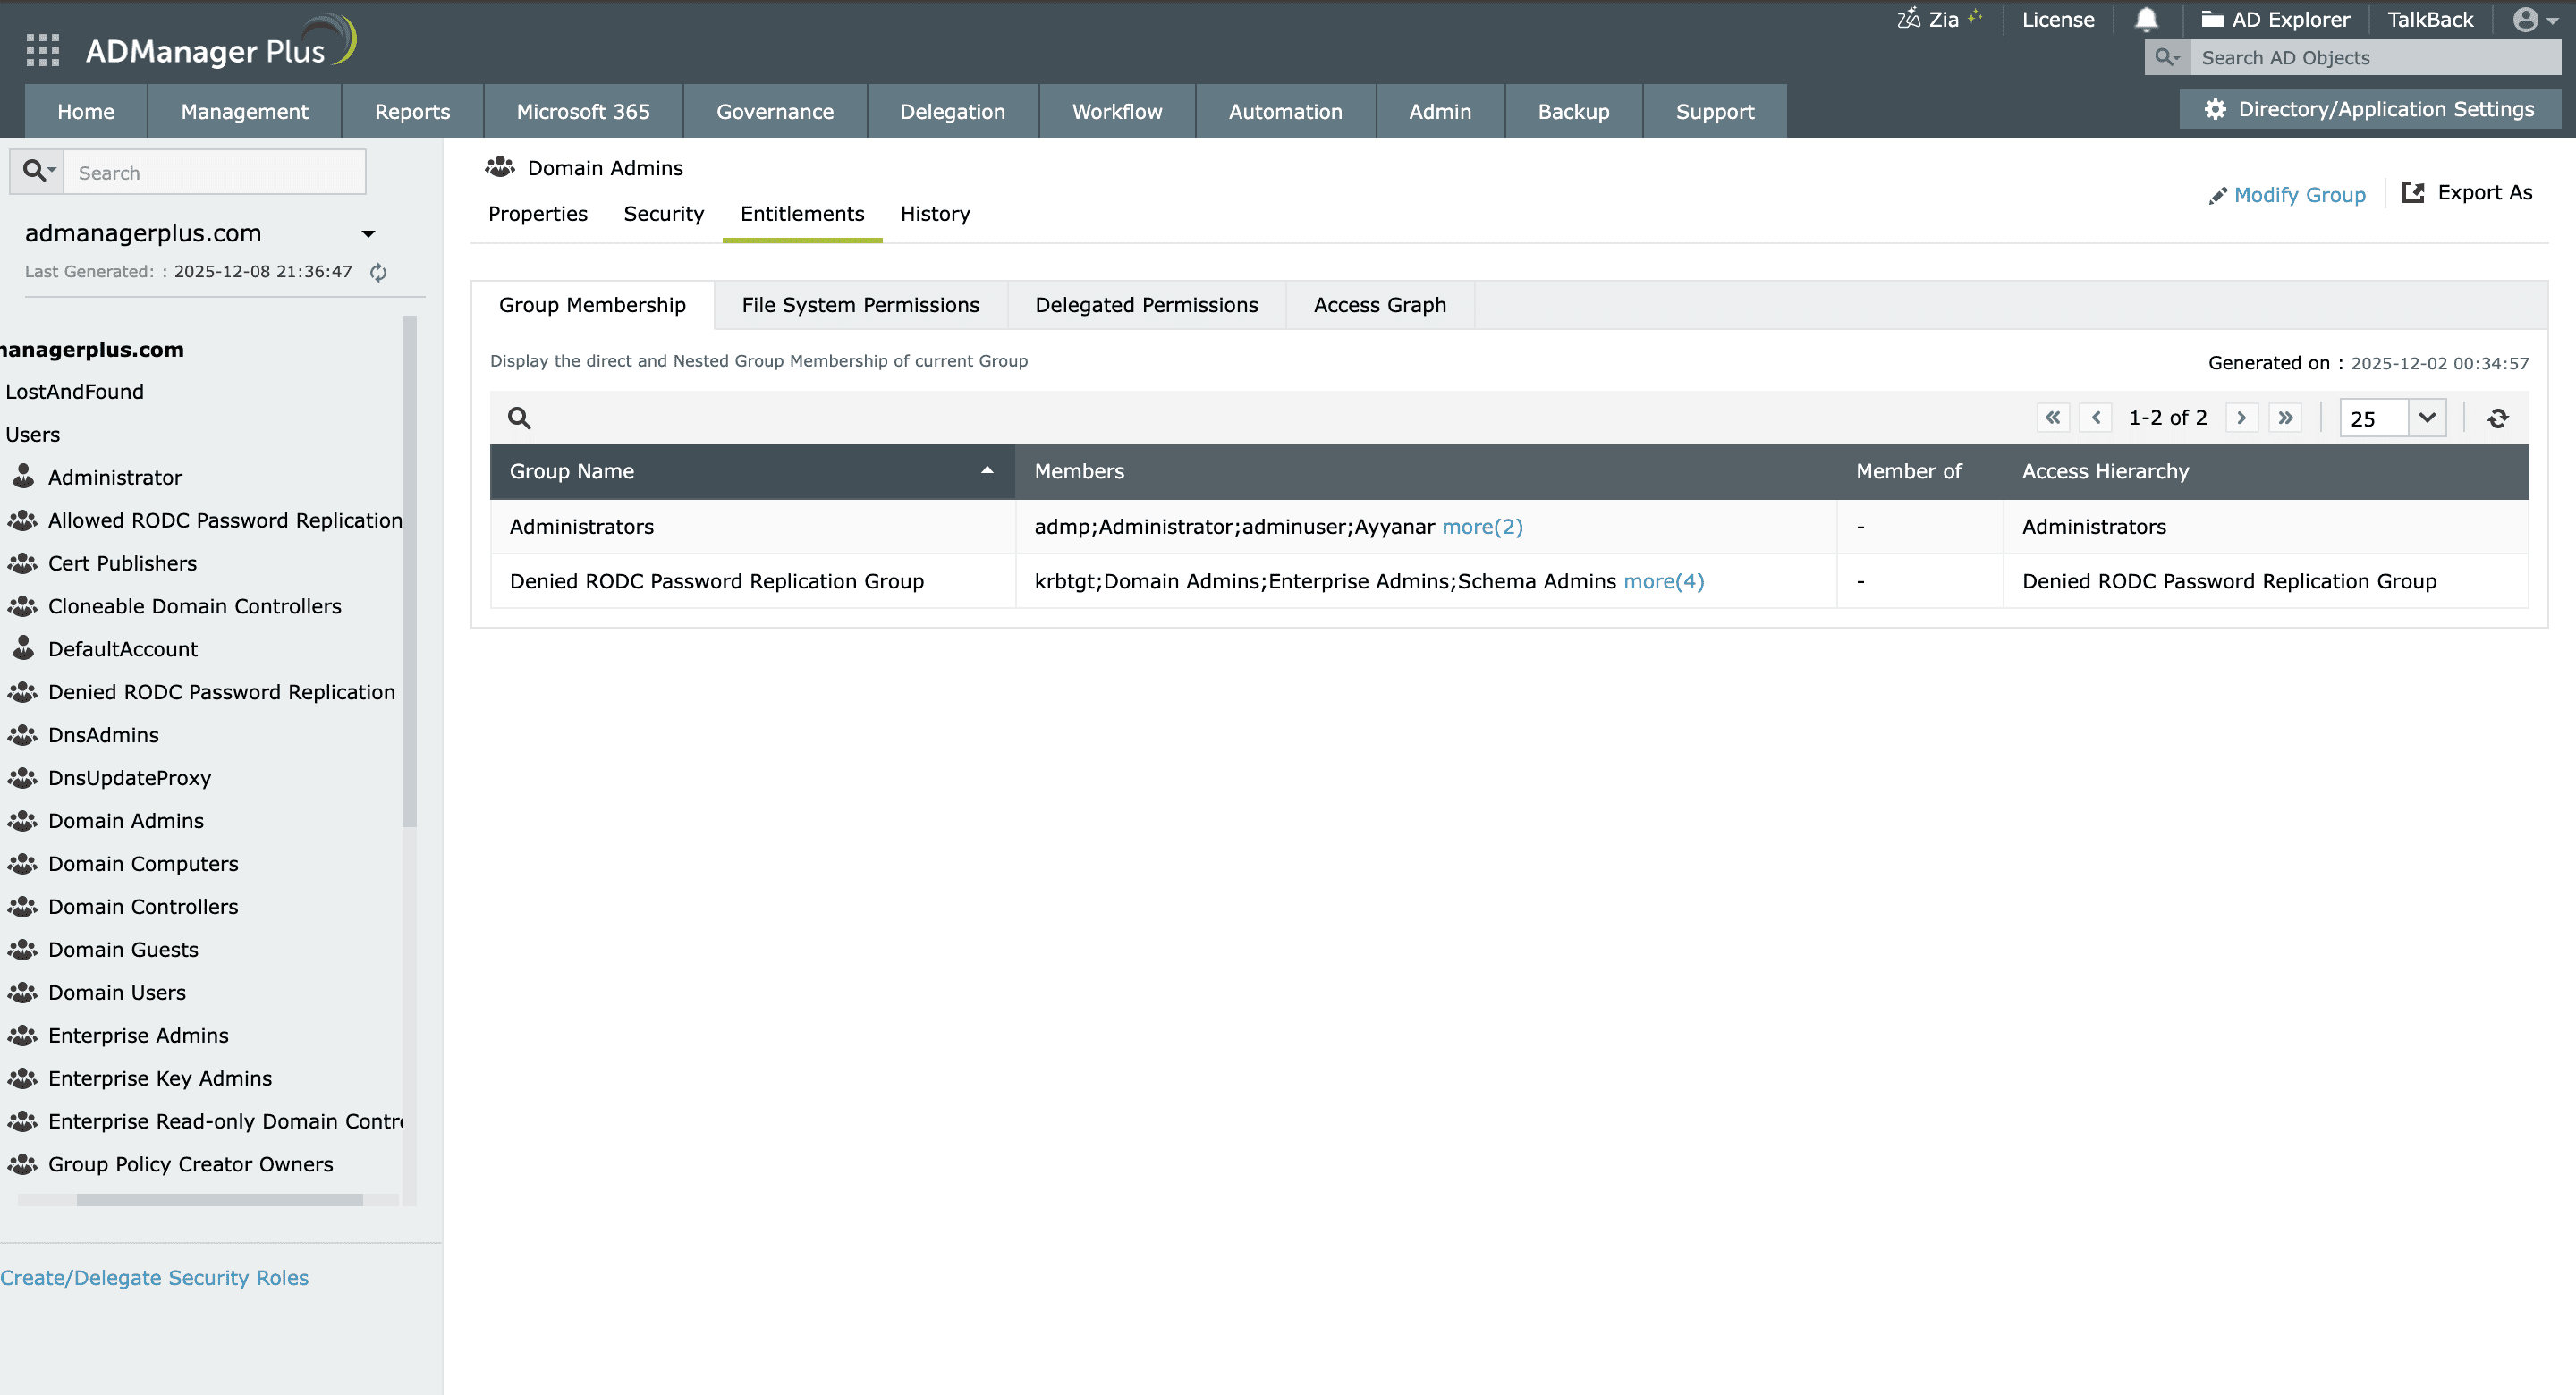
Task: Click the Export As icon
Action: point(2415,192)
